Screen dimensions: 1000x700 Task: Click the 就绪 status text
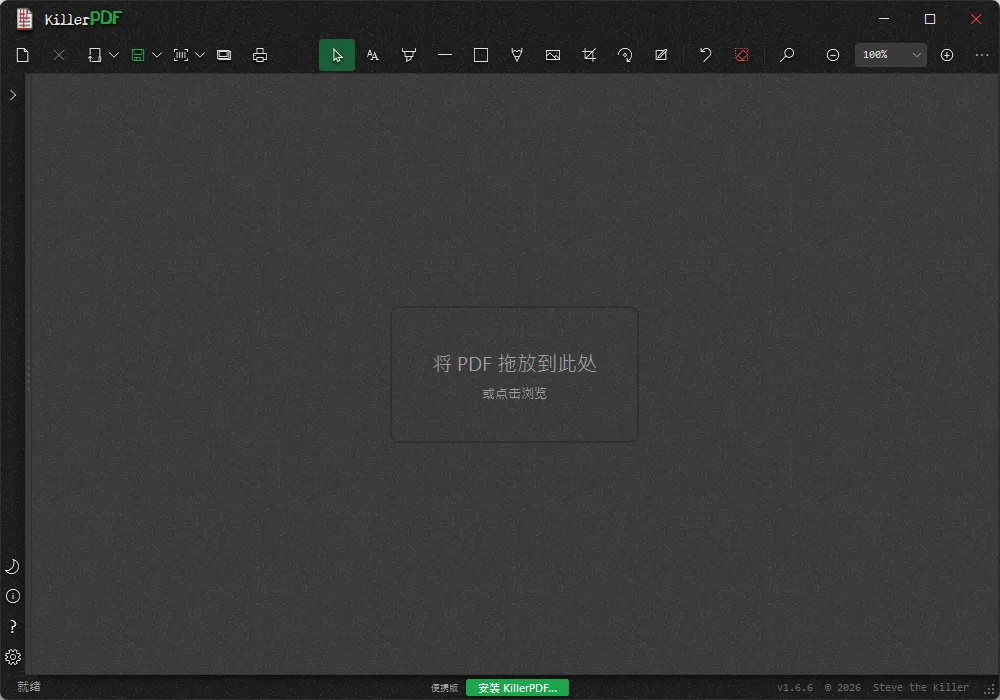click(x=29, y=687)
